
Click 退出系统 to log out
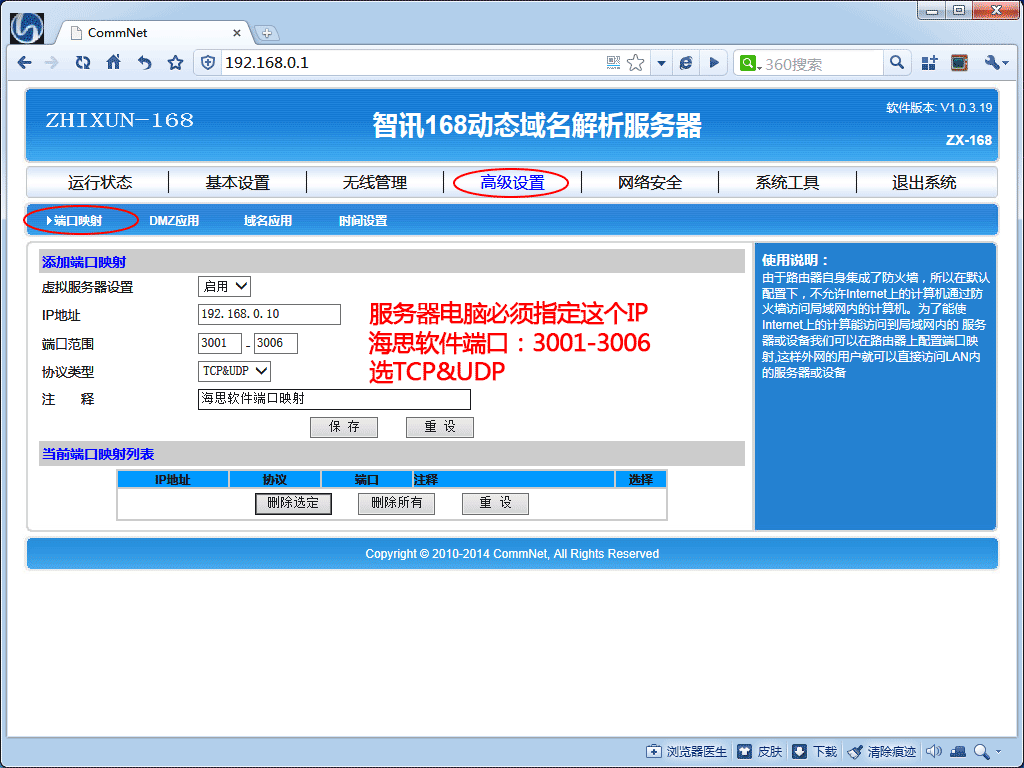[924, 182]
